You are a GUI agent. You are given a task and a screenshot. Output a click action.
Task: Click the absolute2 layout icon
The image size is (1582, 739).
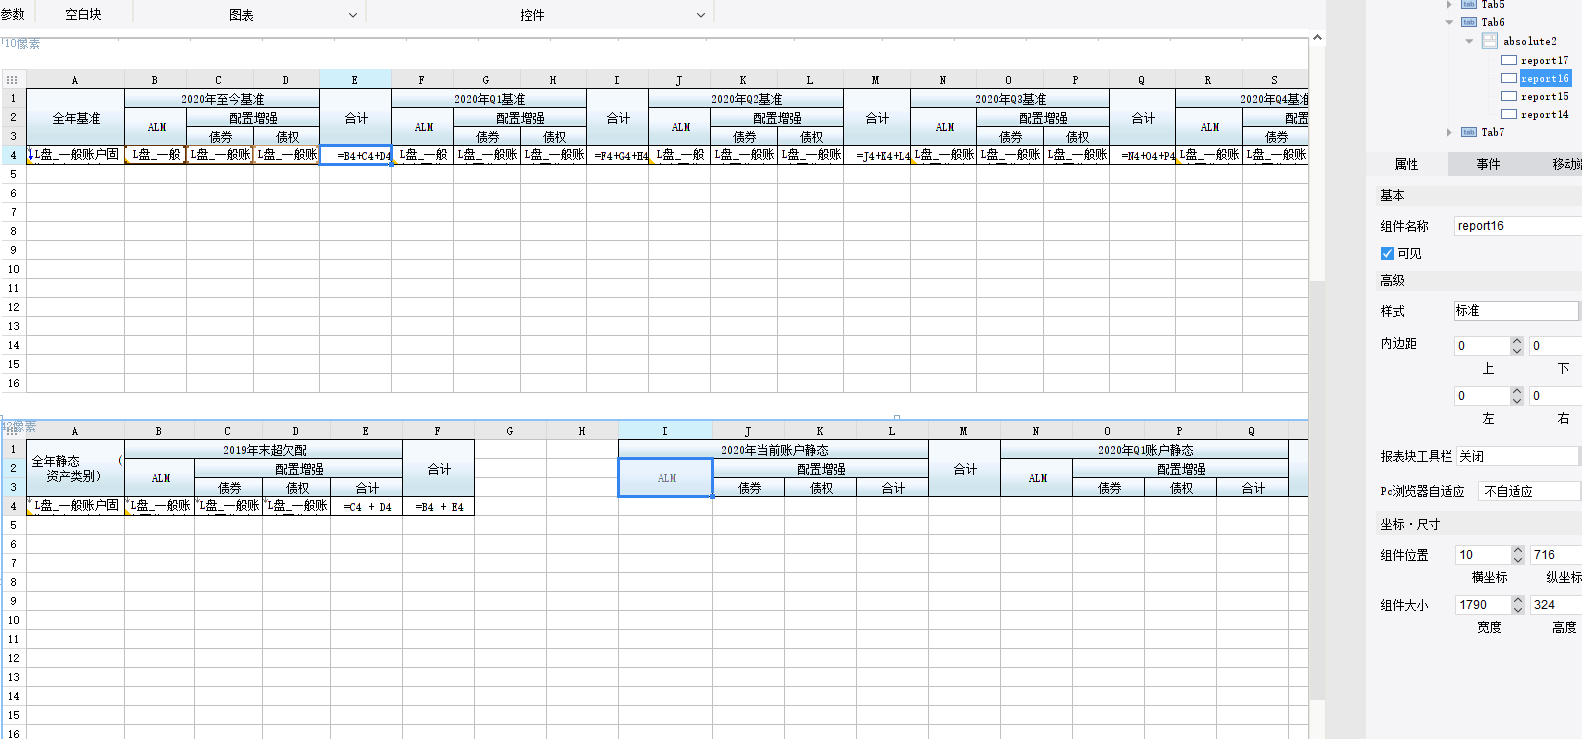1490,41
